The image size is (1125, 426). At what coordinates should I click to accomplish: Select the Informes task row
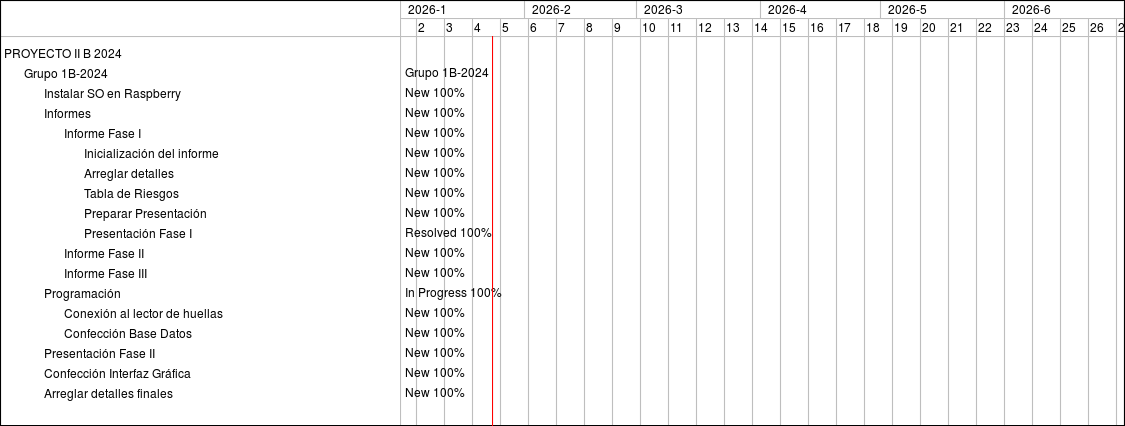tap(67, 114)
